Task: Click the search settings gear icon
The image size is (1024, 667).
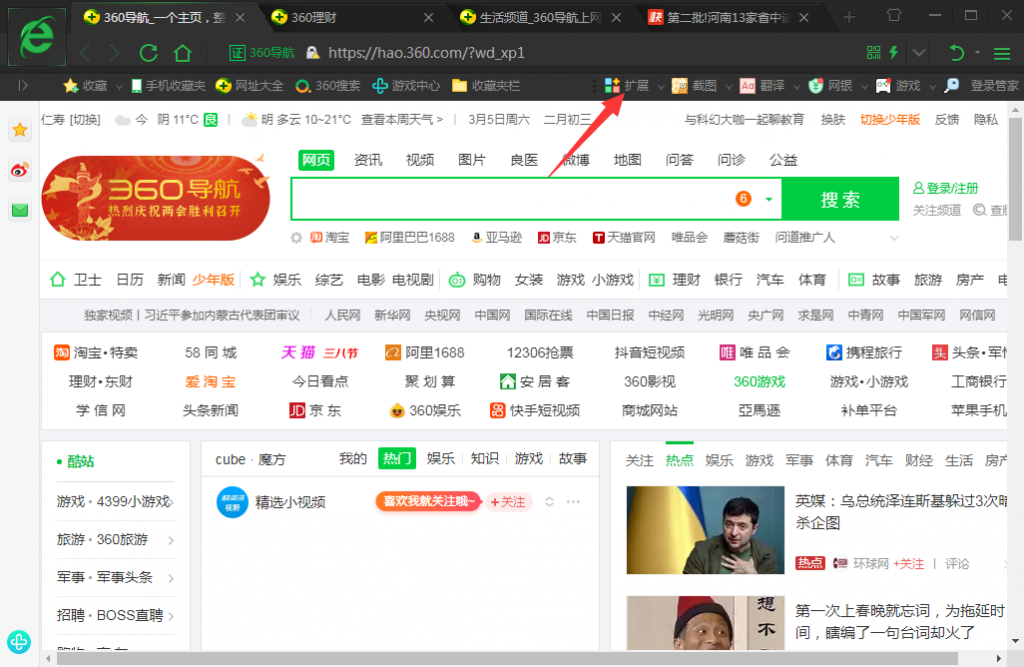Action: [x=296, y=238]
